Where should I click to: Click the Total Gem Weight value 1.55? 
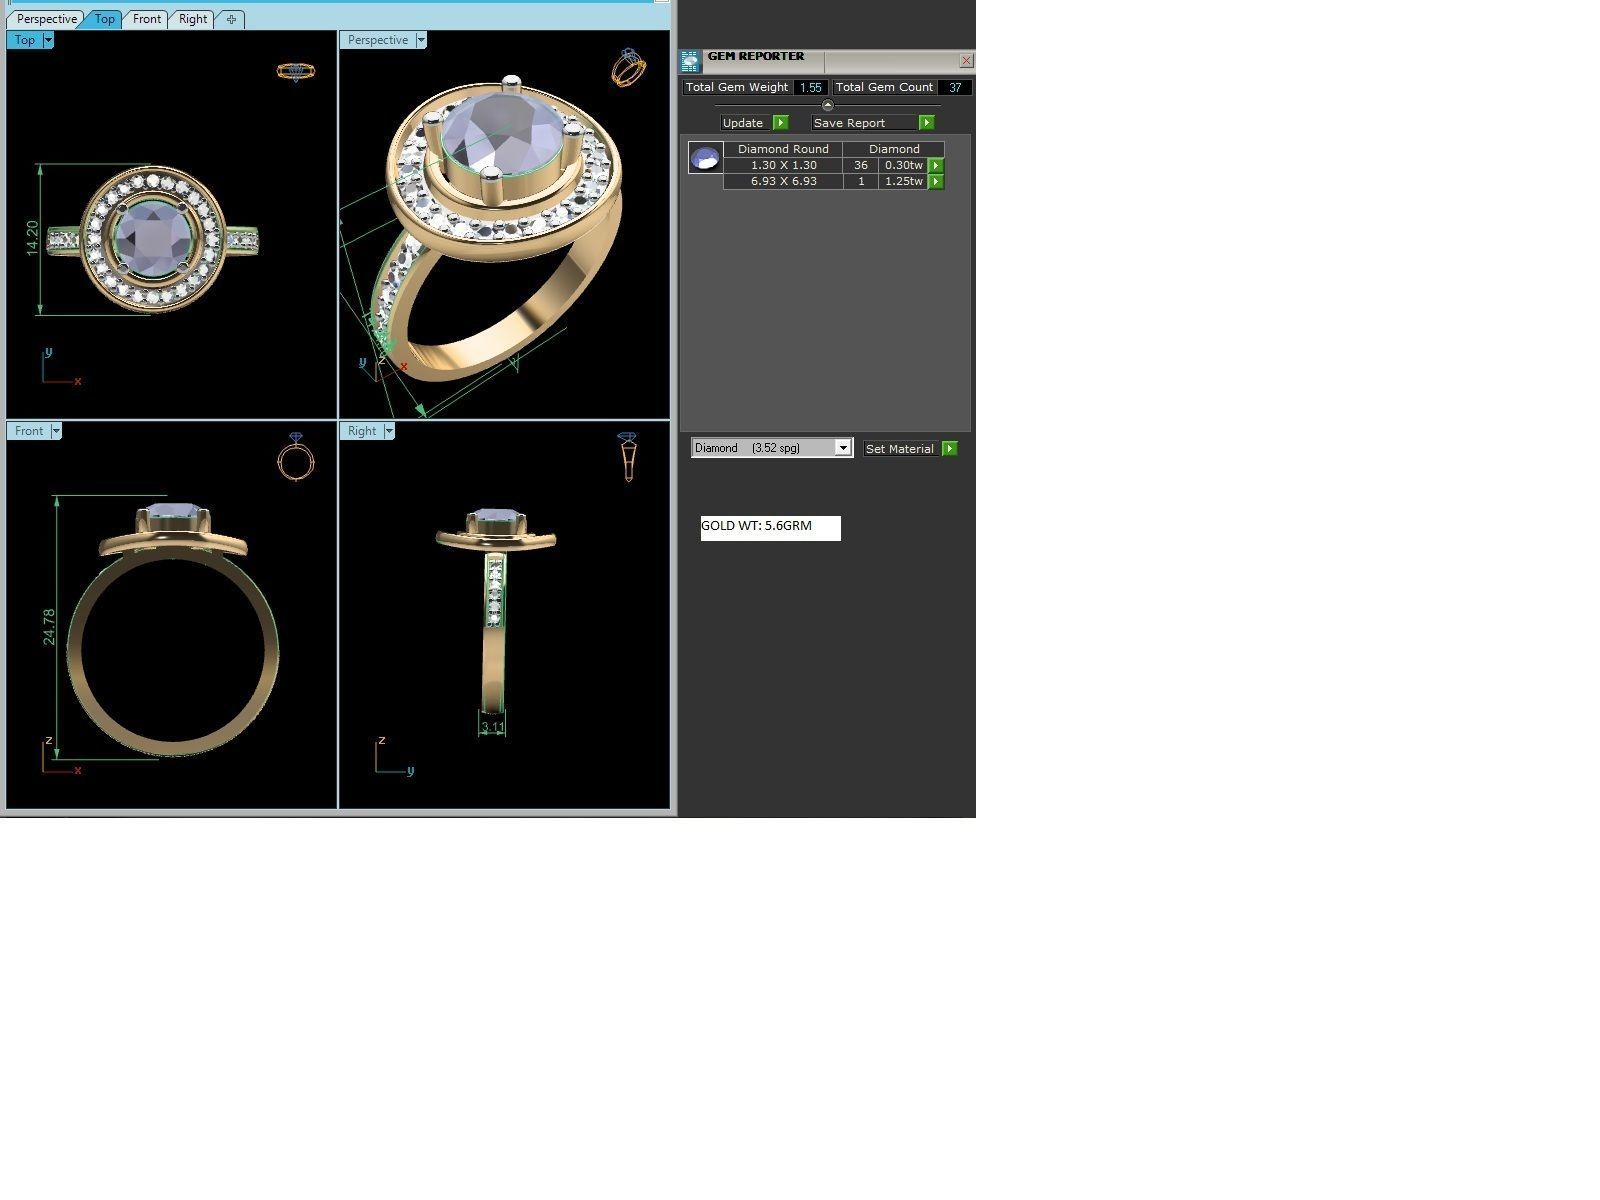pyautogui.click(x=810, y=88)
